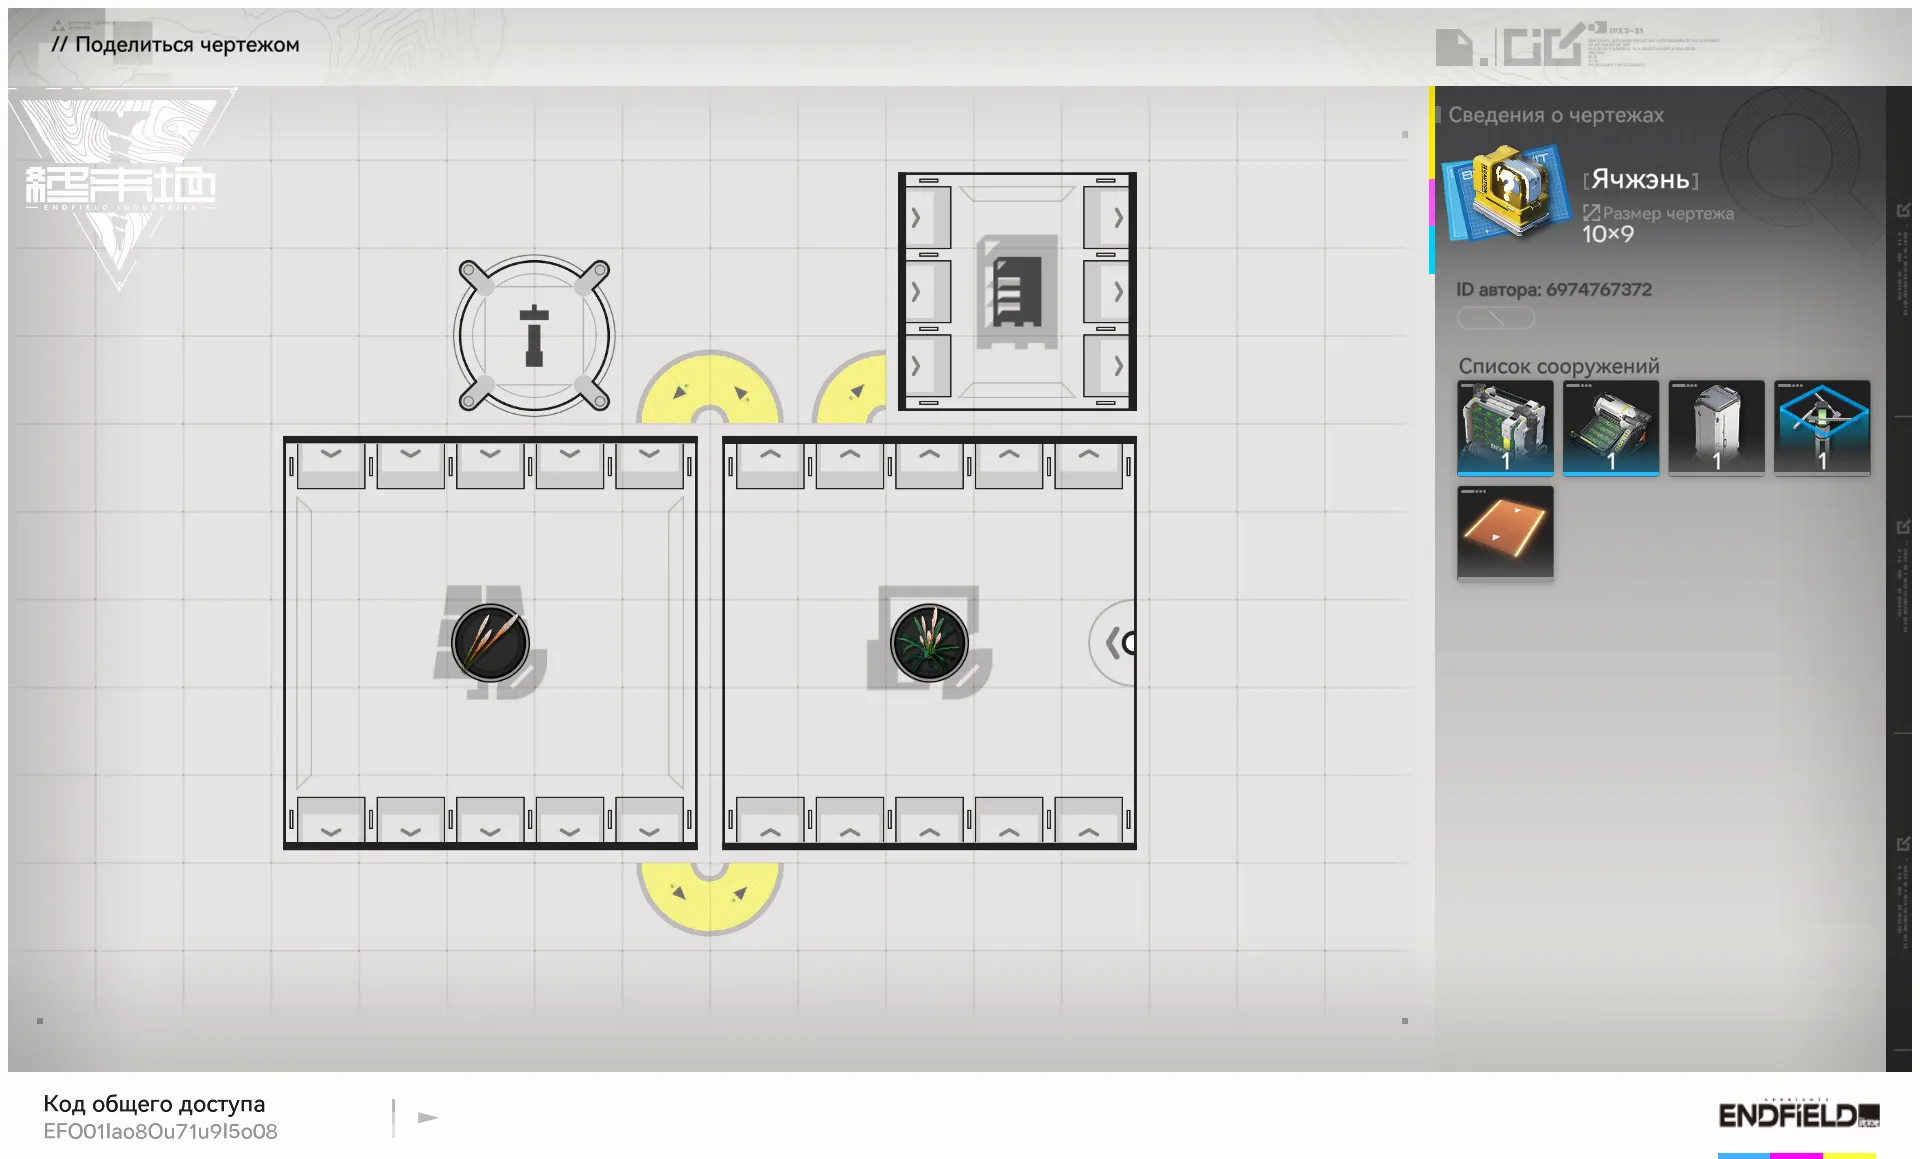The image size is (1920, 1159).
Task: Click the storage unit icon in the top-right structure
Action: pyautogui.click(x=1017, y=291)
